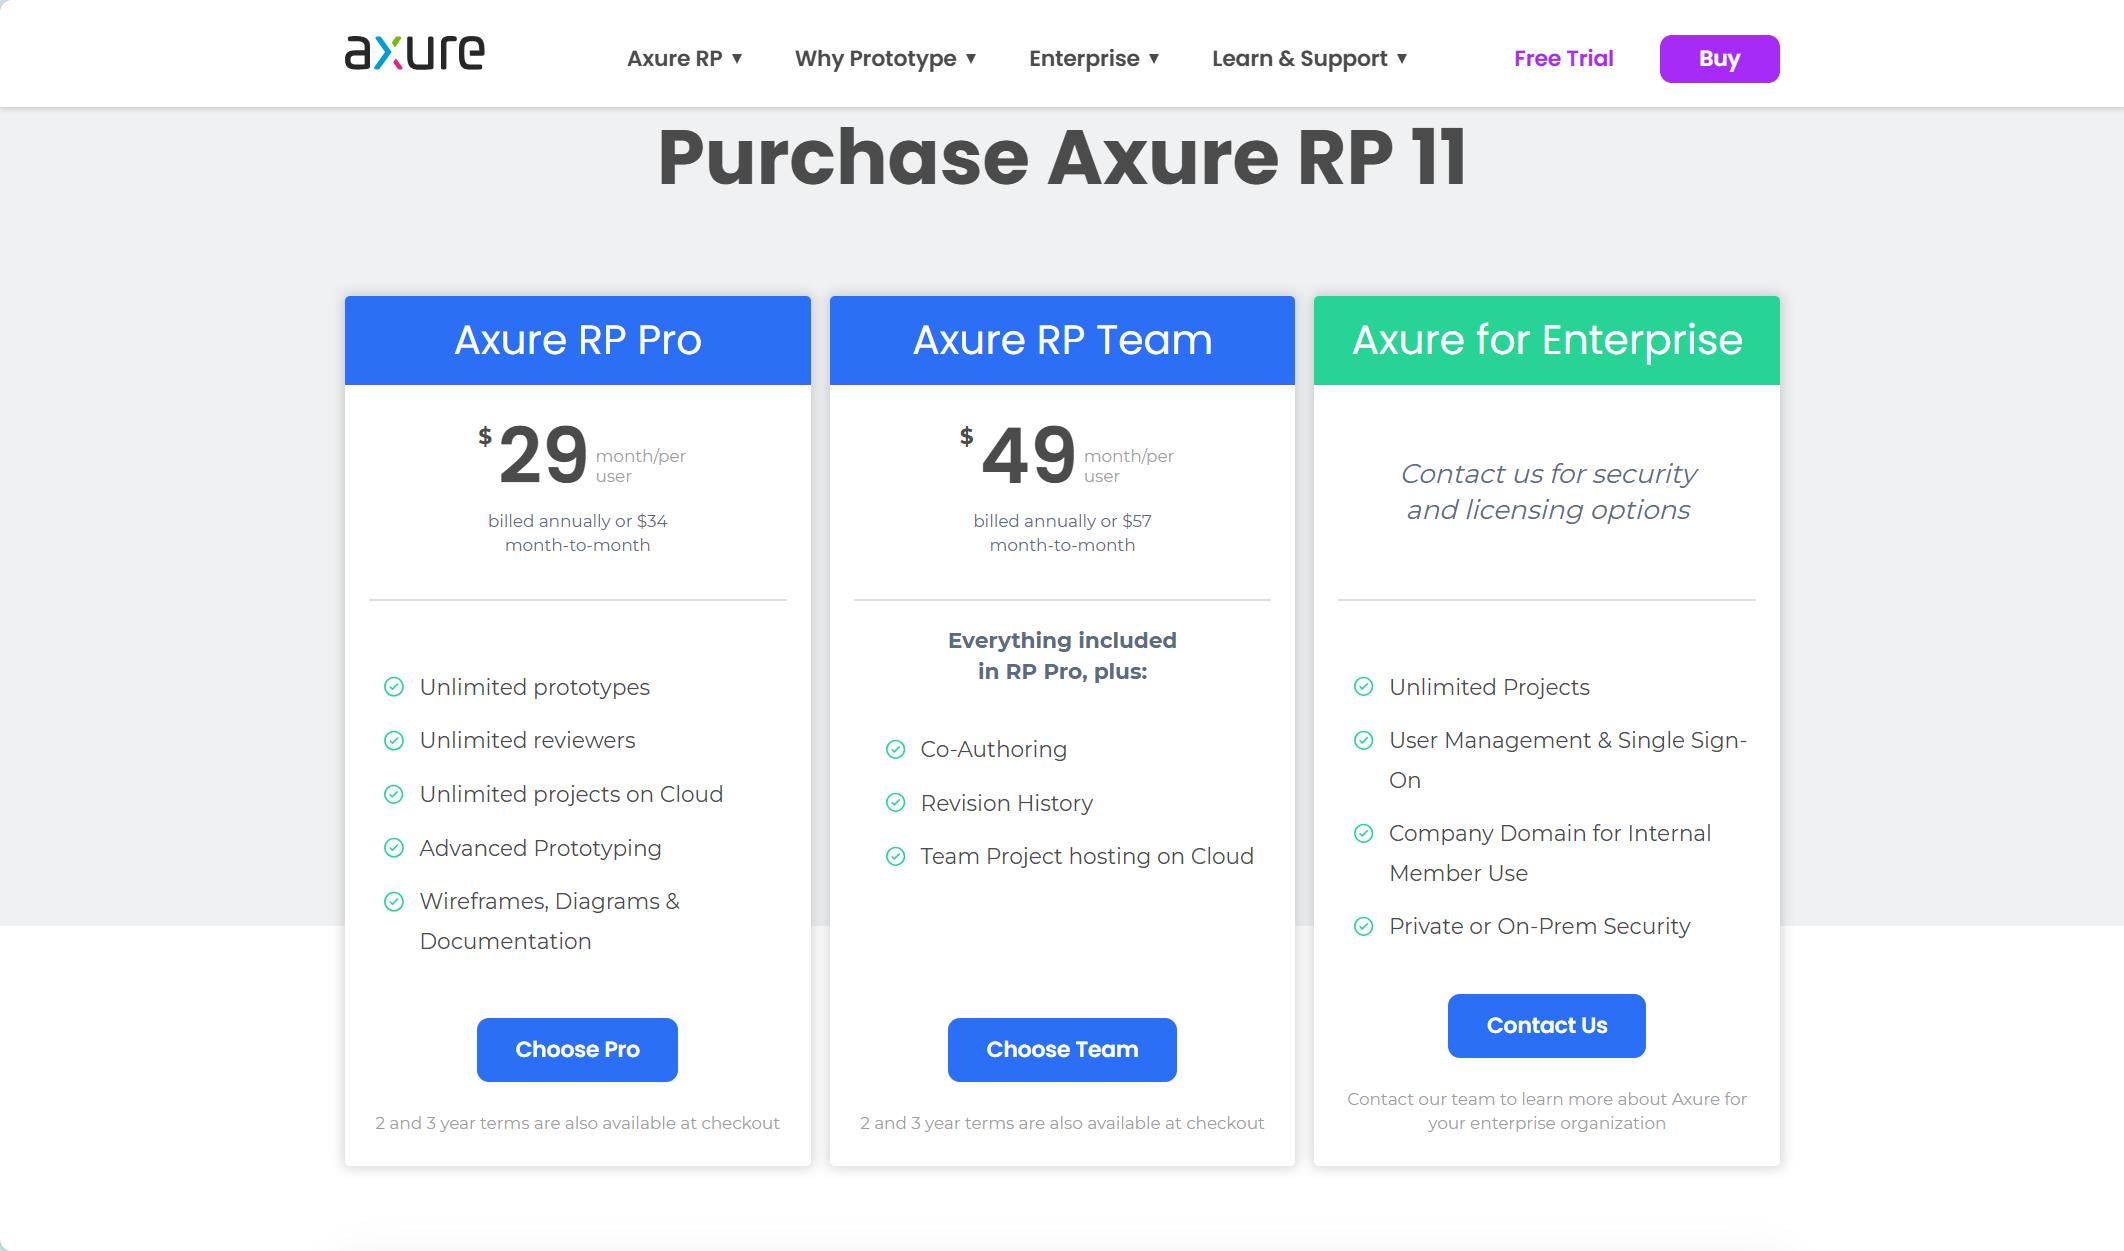Click the Axure RP Pro card header
This screenshot has width=2124, height=1251.
coord(578,340)
